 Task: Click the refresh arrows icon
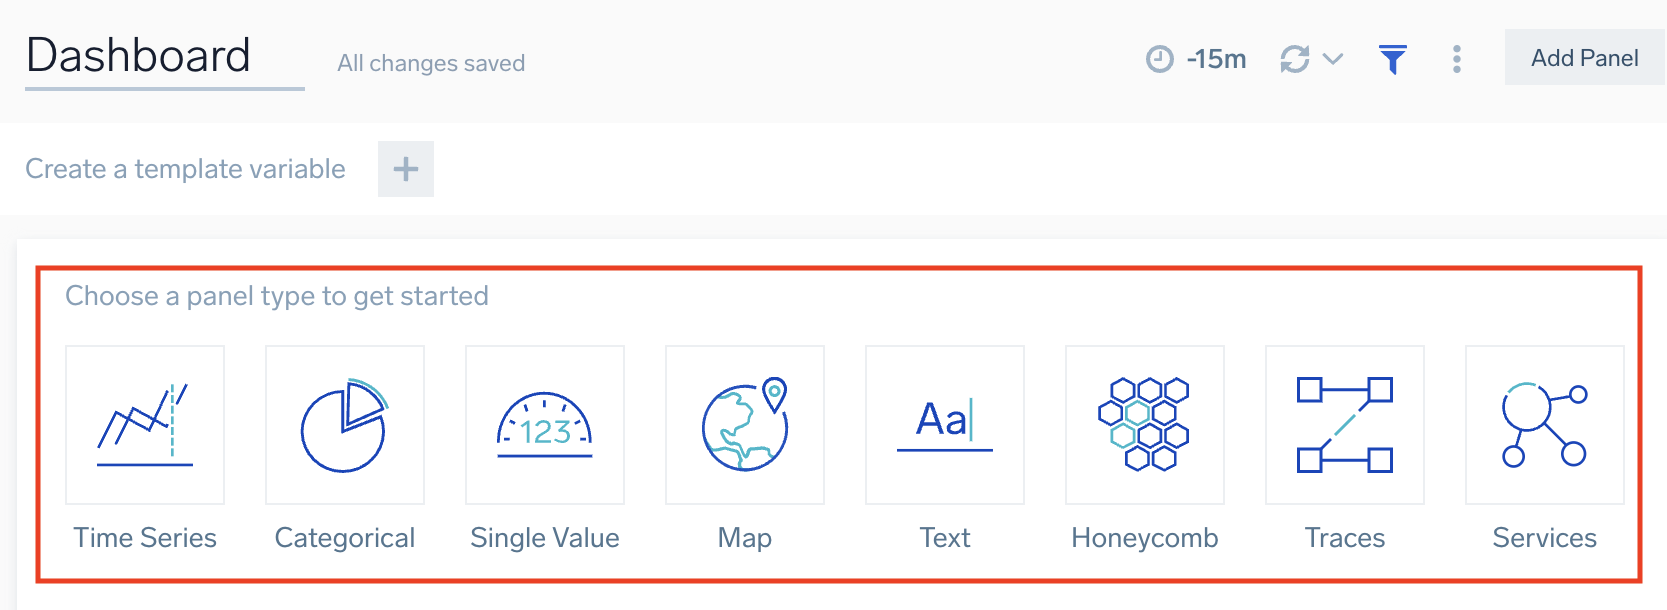[1295, 59]
